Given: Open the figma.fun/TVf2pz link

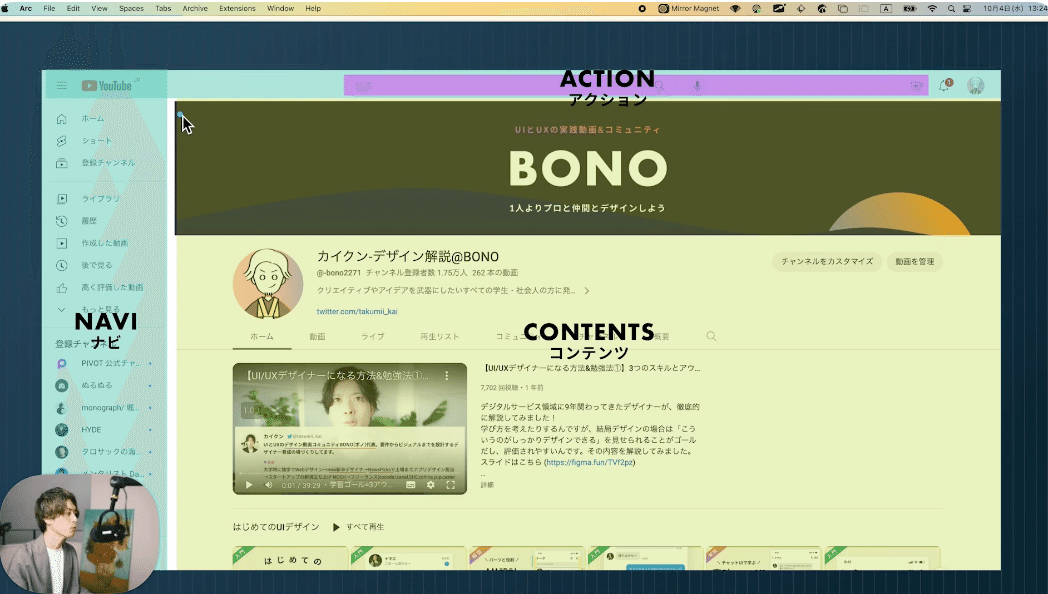Looking at the screenshot, I should (x=590, y=462).
